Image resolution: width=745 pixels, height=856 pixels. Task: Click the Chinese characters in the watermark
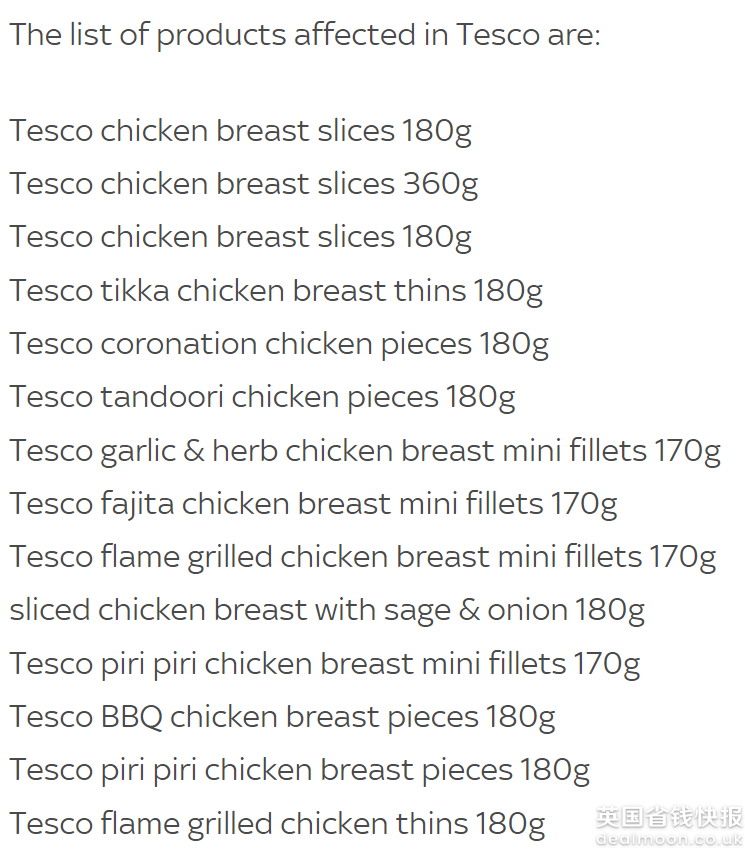pyautogui.click(x=669, y=817)
